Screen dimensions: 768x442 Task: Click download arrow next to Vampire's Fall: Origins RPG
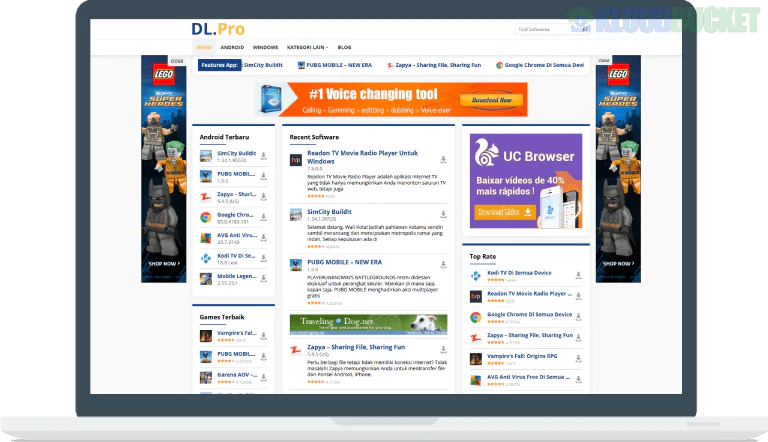coord(579,358)
